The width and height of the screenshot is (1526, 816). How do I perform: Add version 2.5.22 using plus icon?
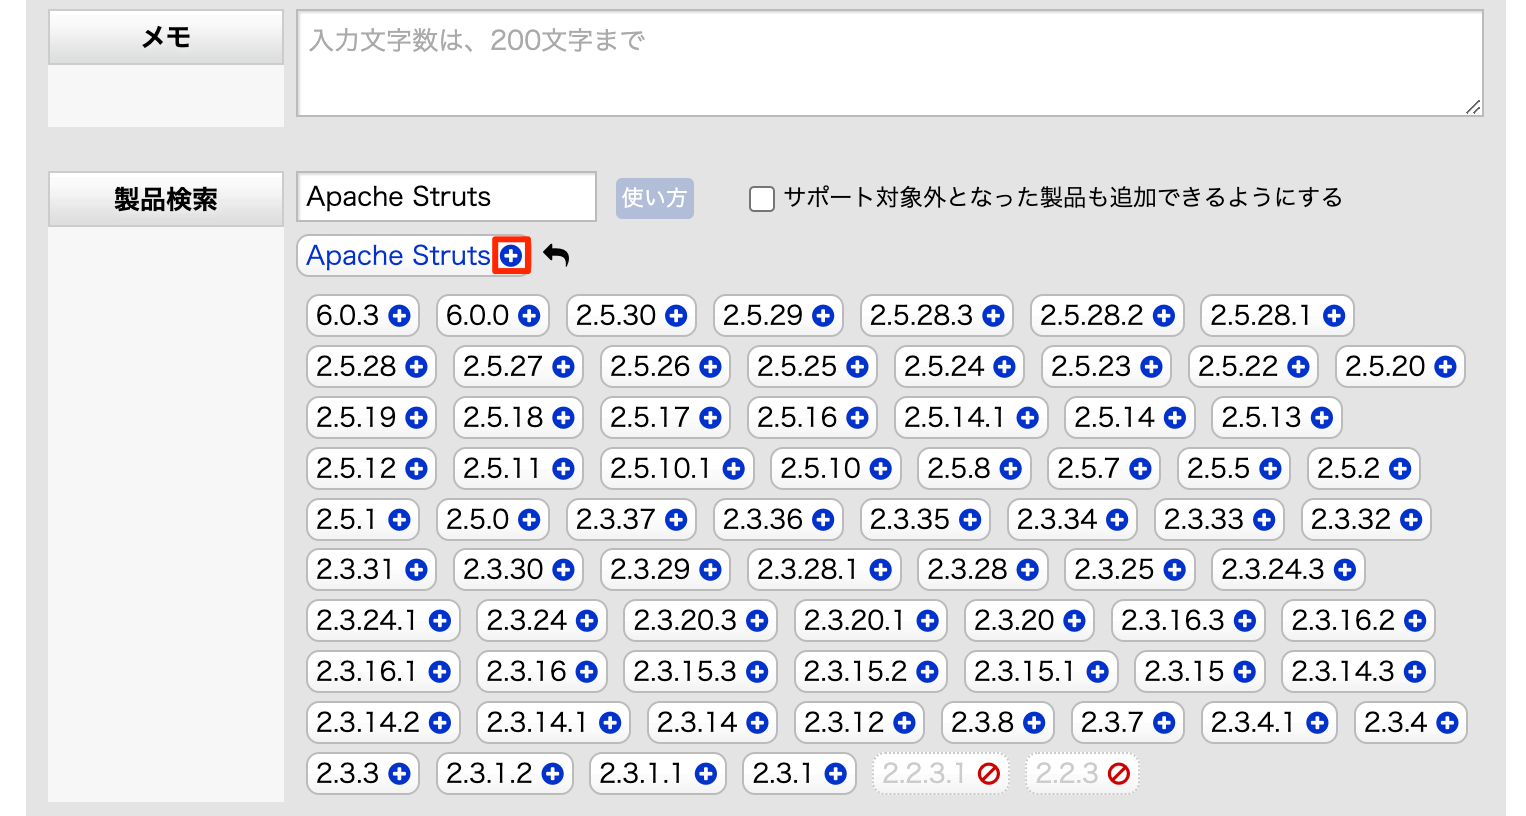pos(1298,367)
